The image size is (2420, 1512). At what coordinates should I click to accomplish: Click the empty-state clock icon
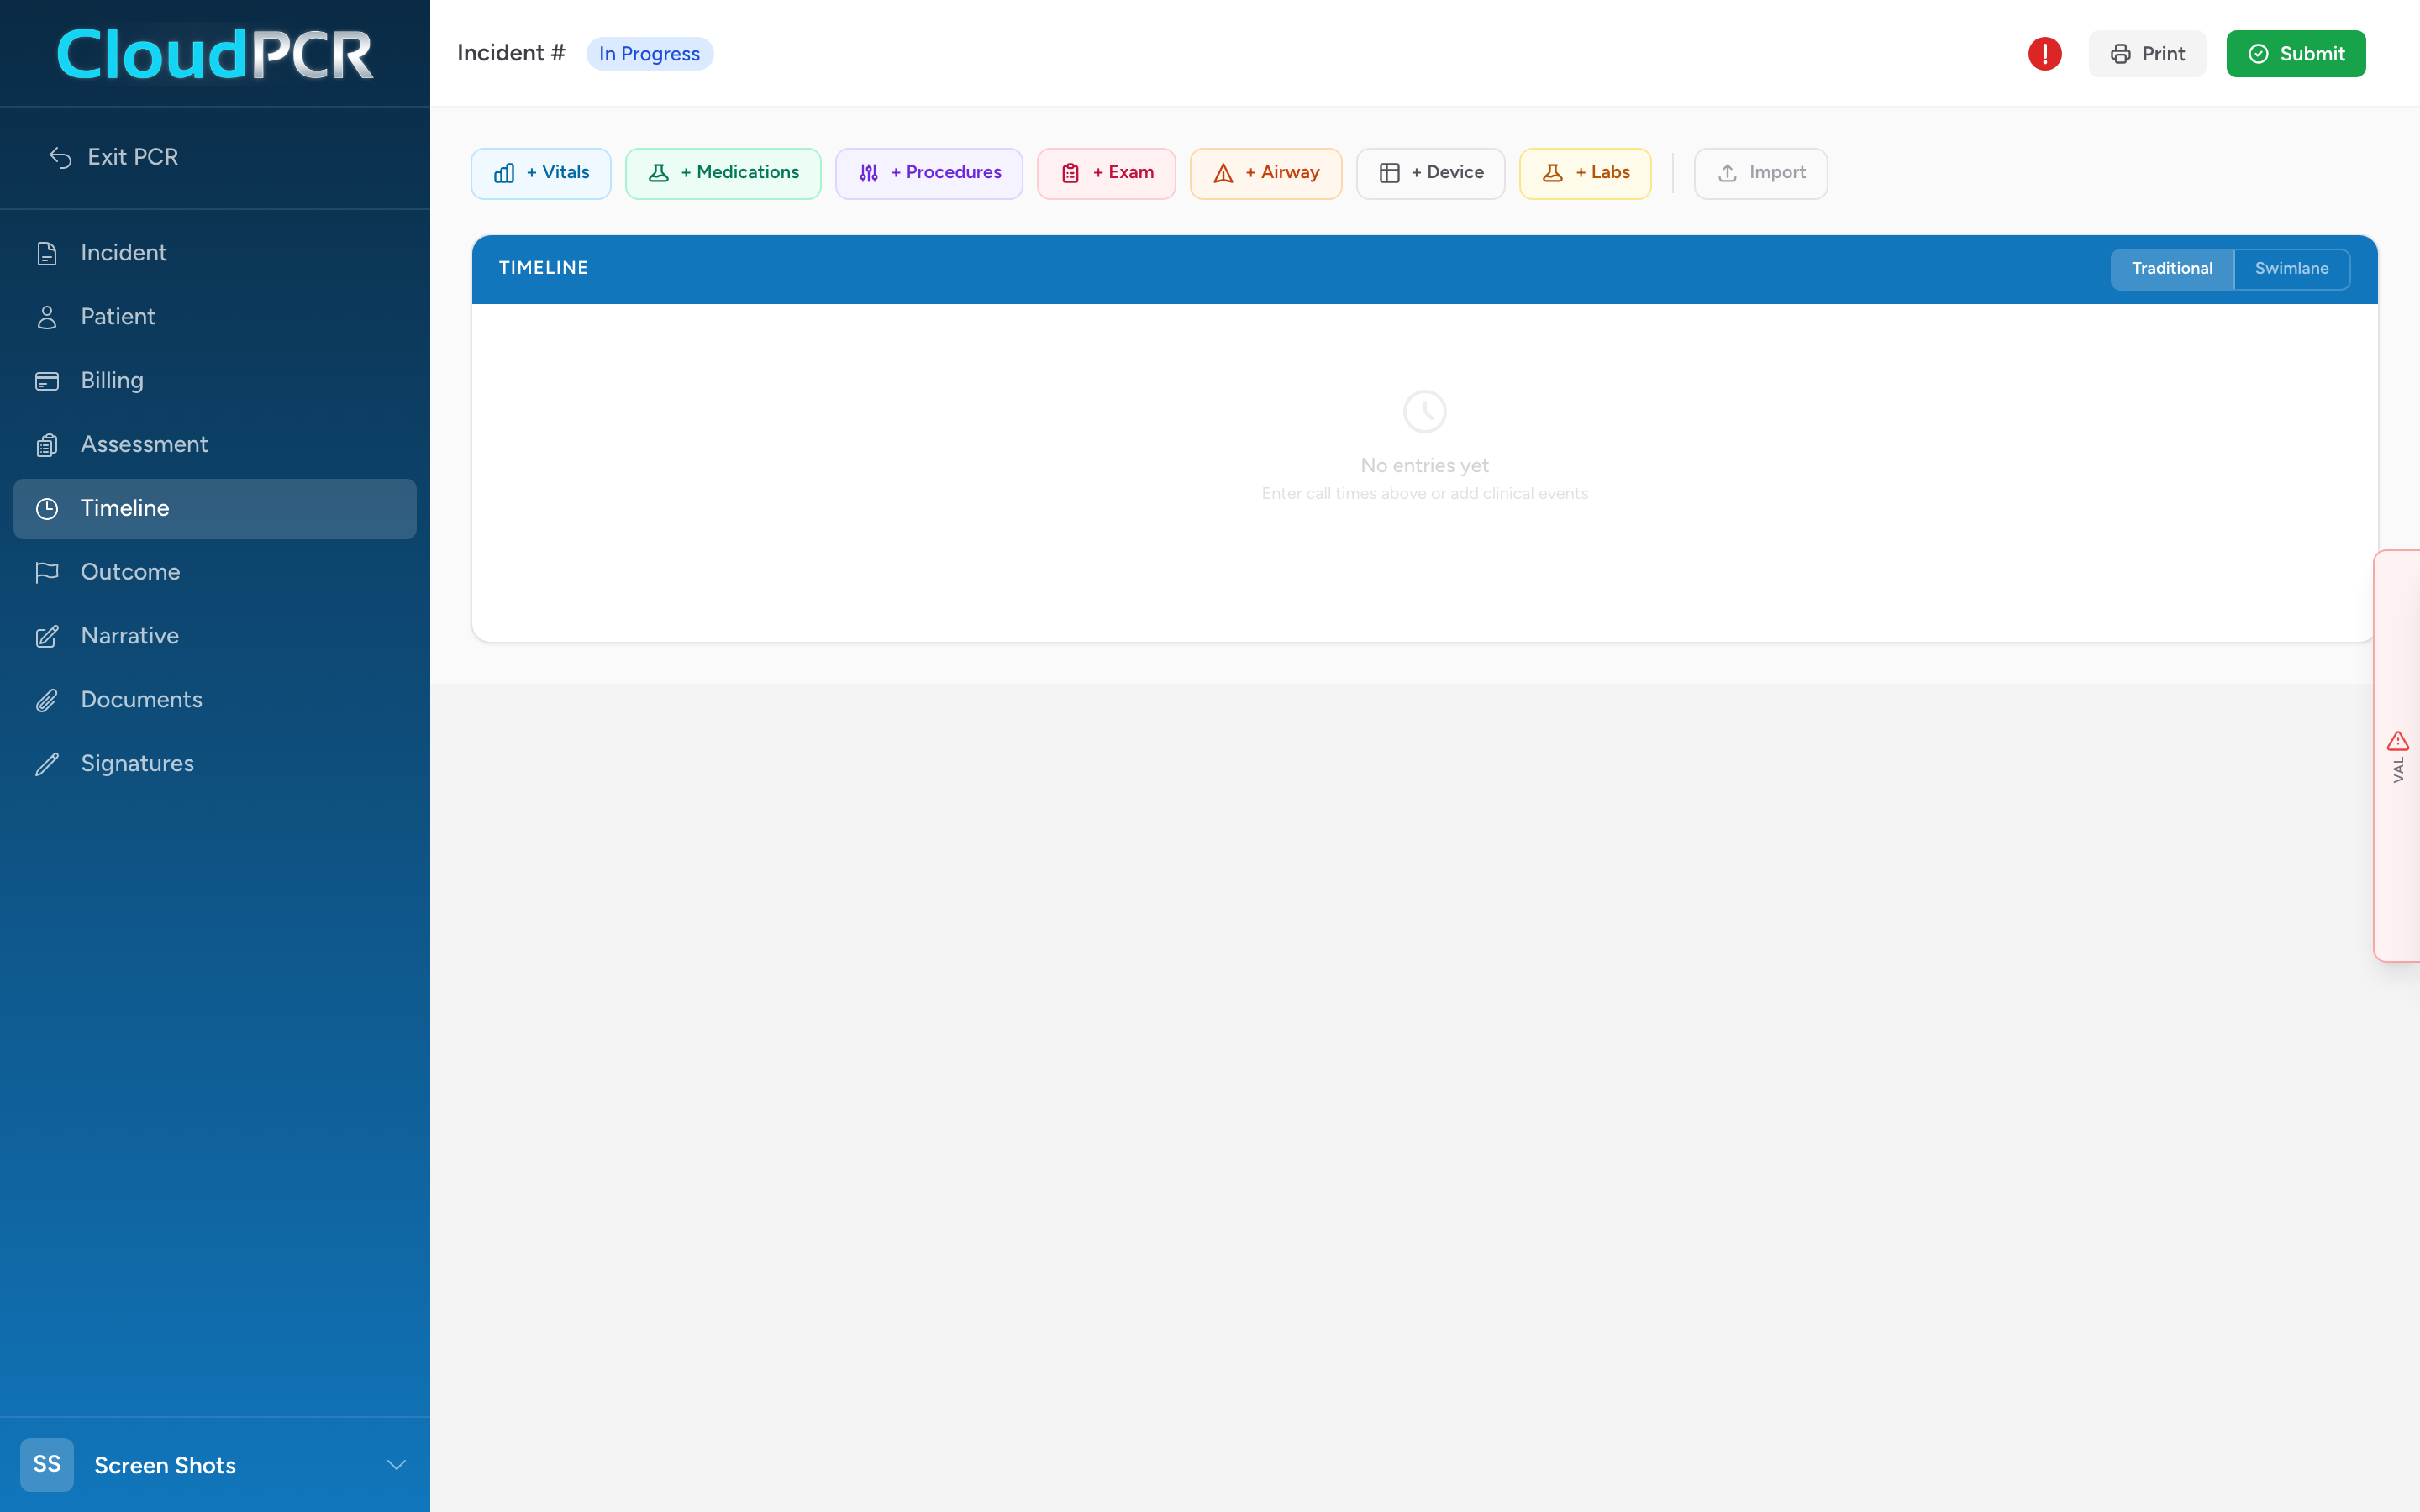click(x=1424, y=412)
